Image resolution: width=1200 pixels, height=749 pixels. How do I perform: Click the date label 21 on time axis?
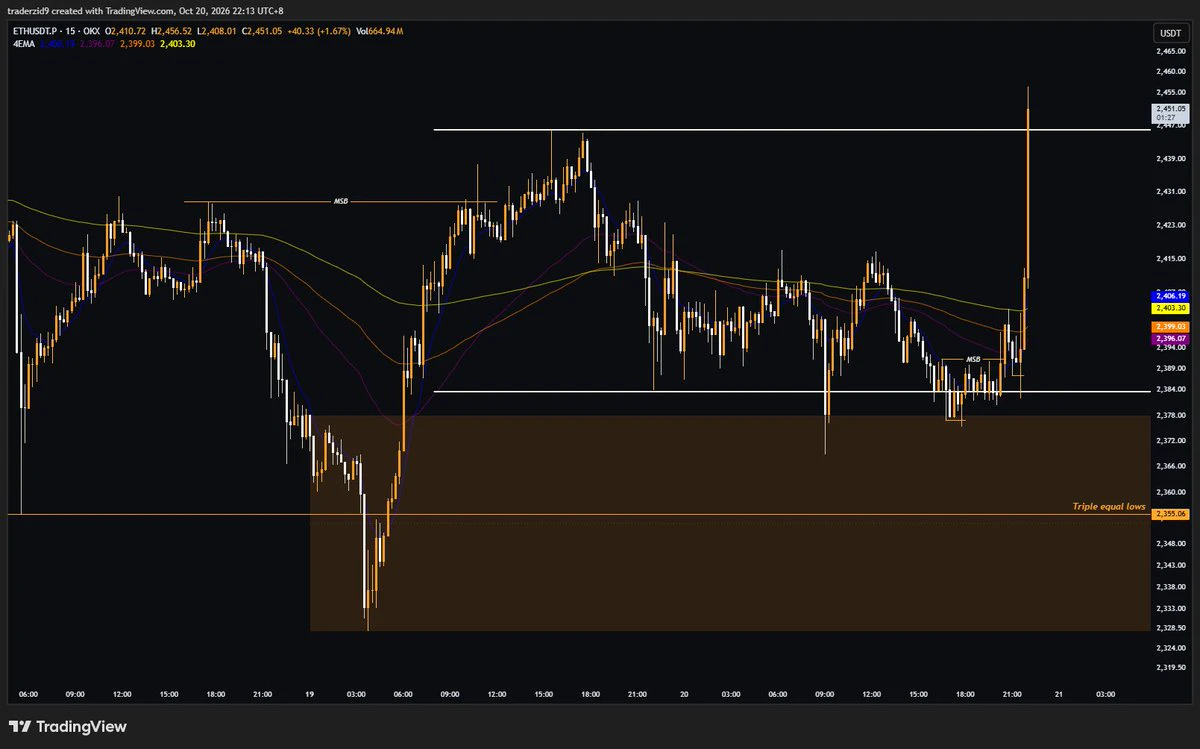click(1058, 694)
